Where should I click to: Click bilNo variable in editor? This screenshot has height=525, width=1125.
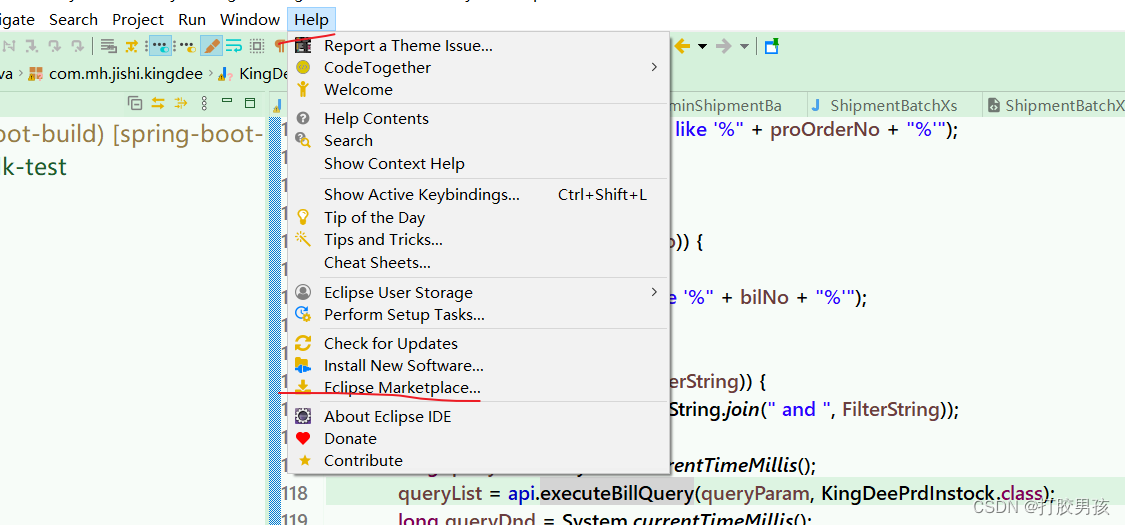tap(765, 298)
